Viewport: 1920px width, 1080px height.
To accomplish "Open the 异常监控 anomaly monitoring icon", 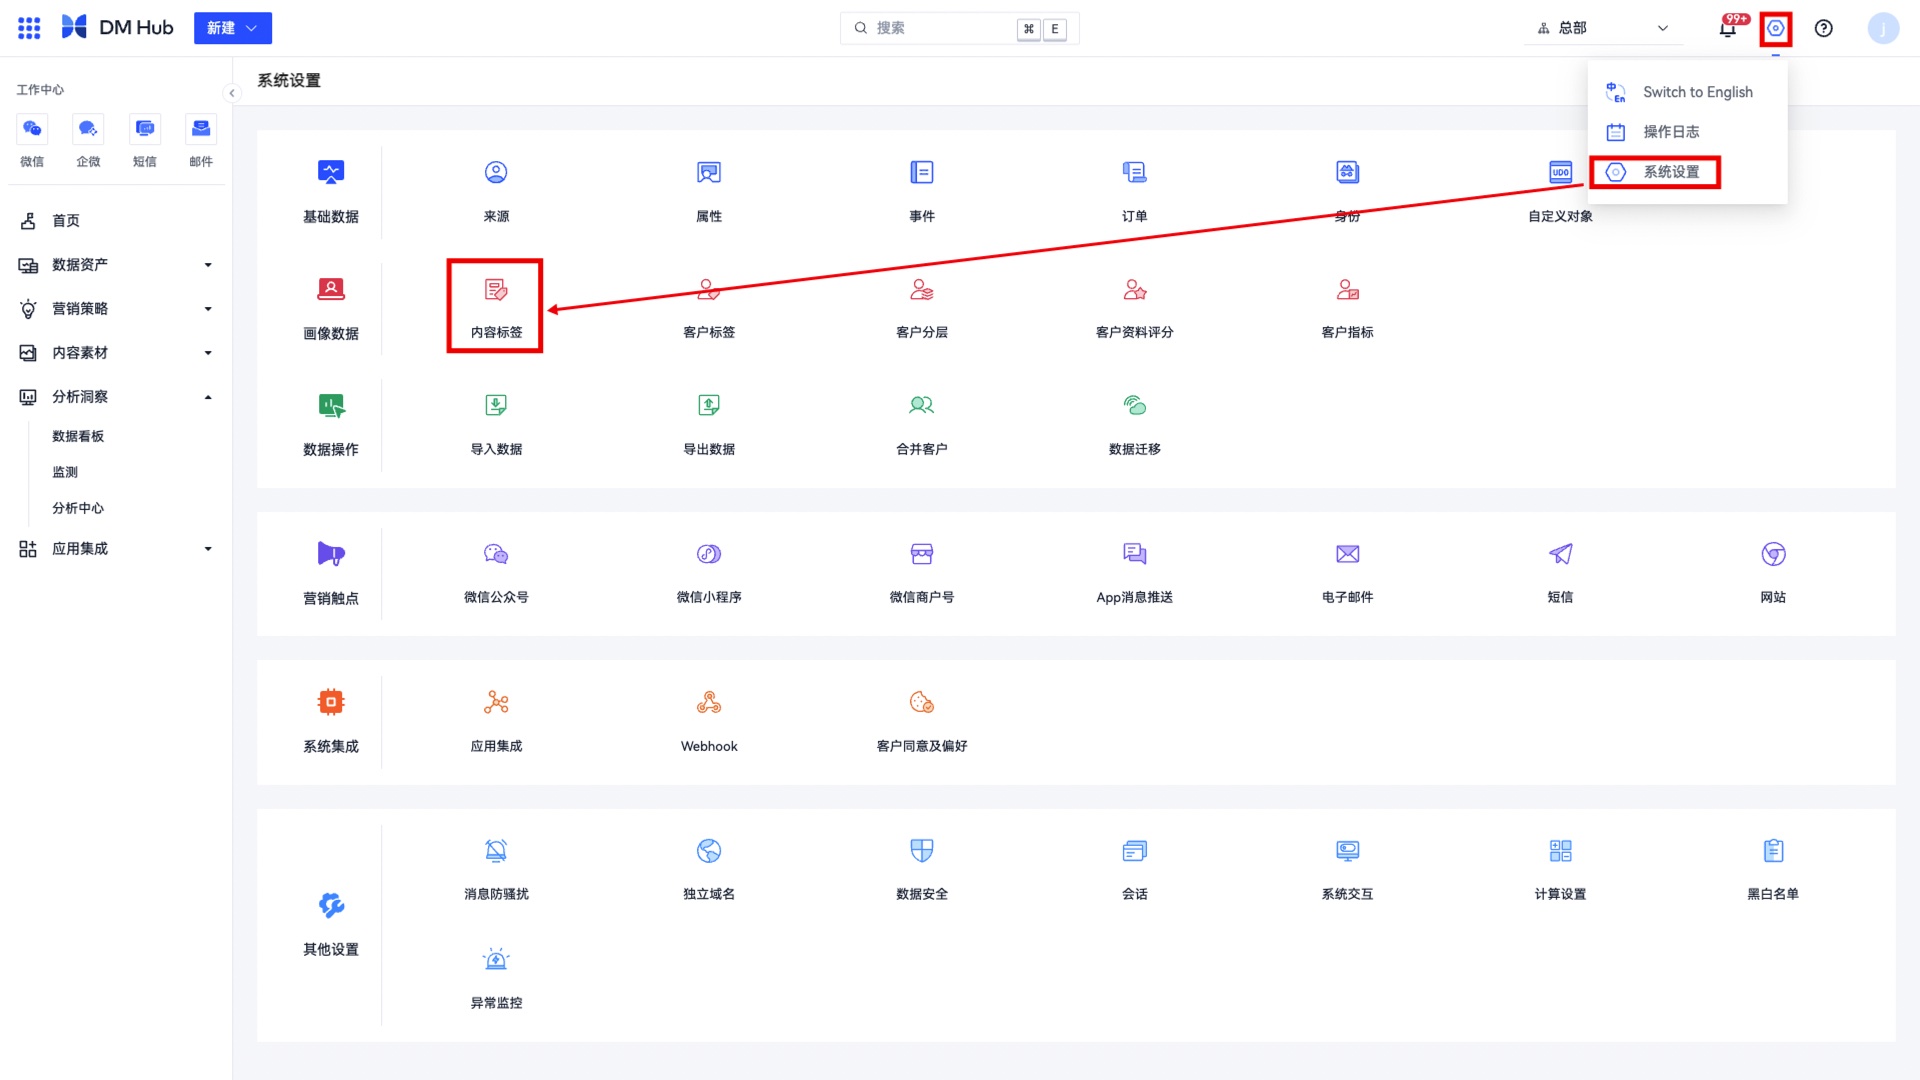I will (x=496, y=960).
